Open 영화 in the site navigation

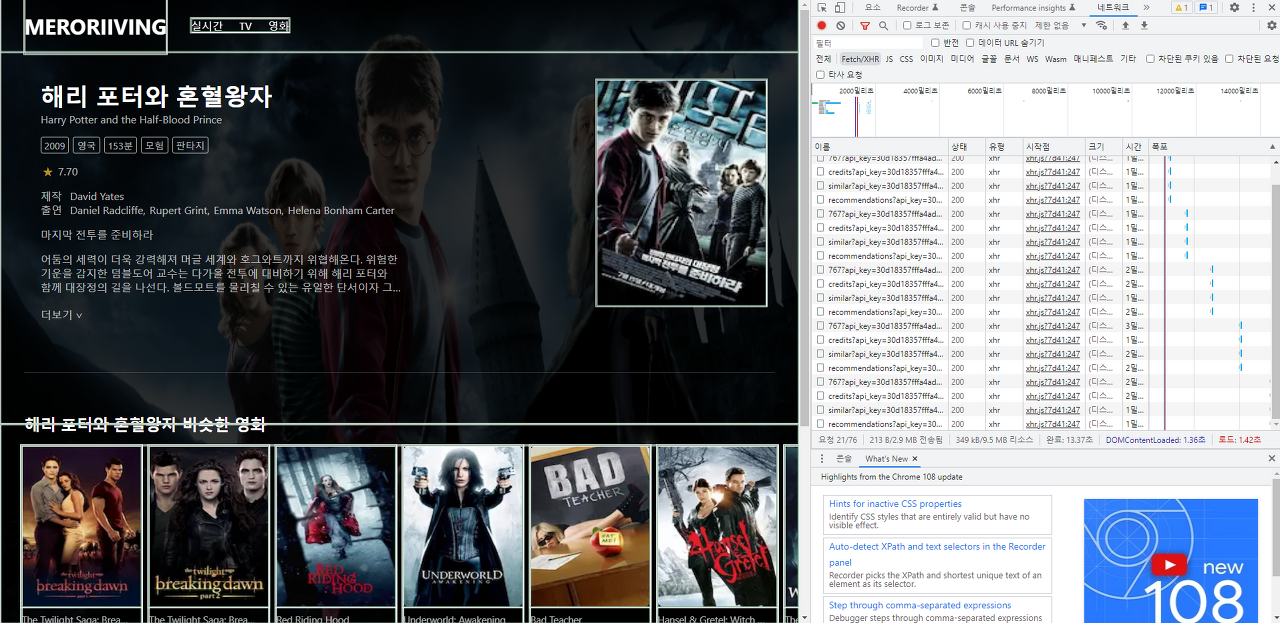coord(278,26)
